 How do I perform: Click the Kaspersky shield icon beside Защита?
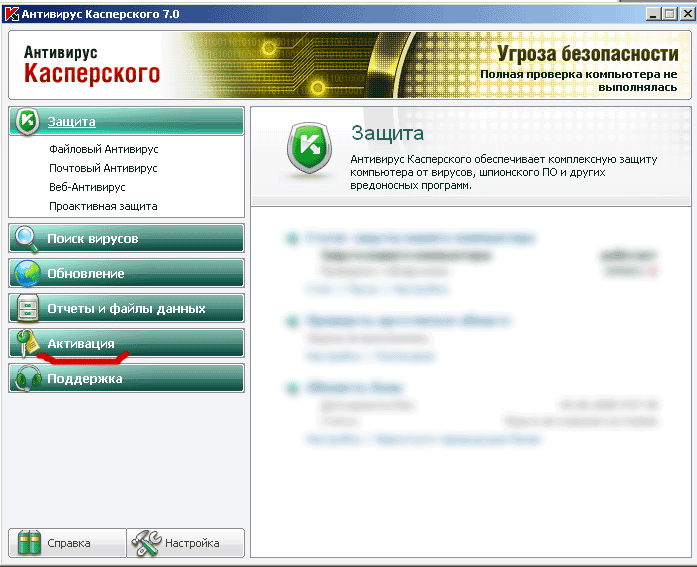pos(27,121)
